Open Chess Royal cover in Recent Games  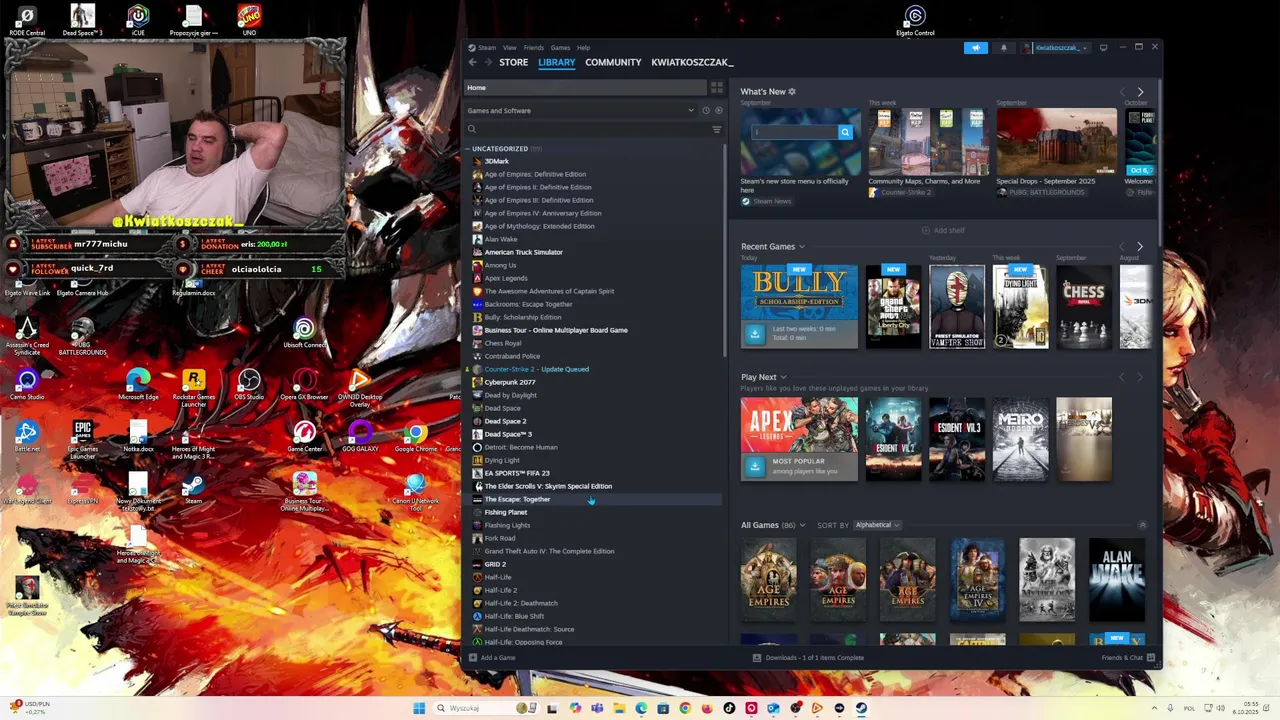click(x=1084, y=307)
